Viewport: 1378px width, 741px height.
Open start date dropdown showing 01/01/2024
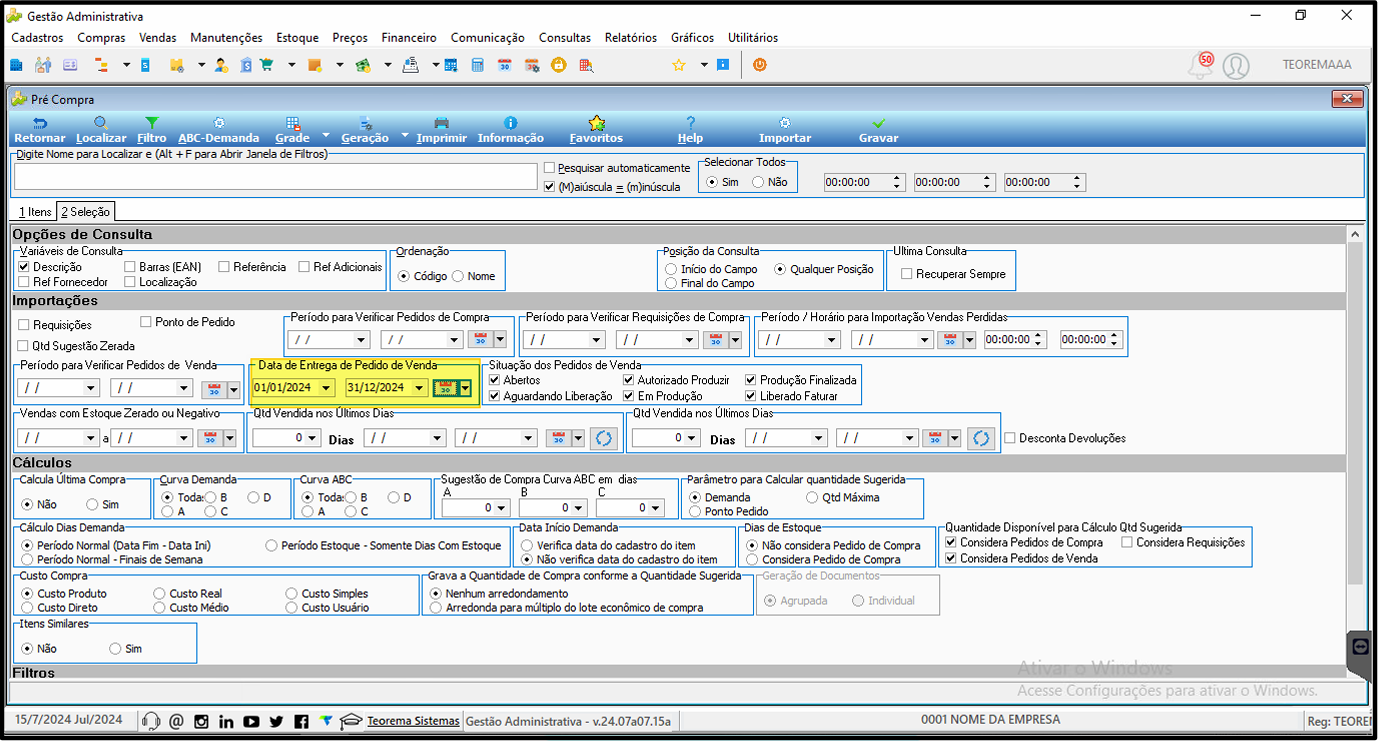326,388
